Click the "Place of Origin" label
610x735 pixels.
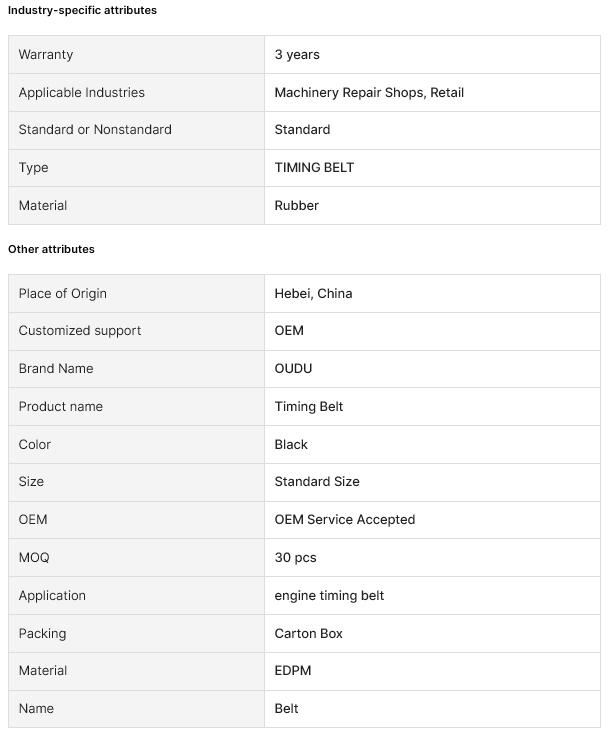click(63, 294)
